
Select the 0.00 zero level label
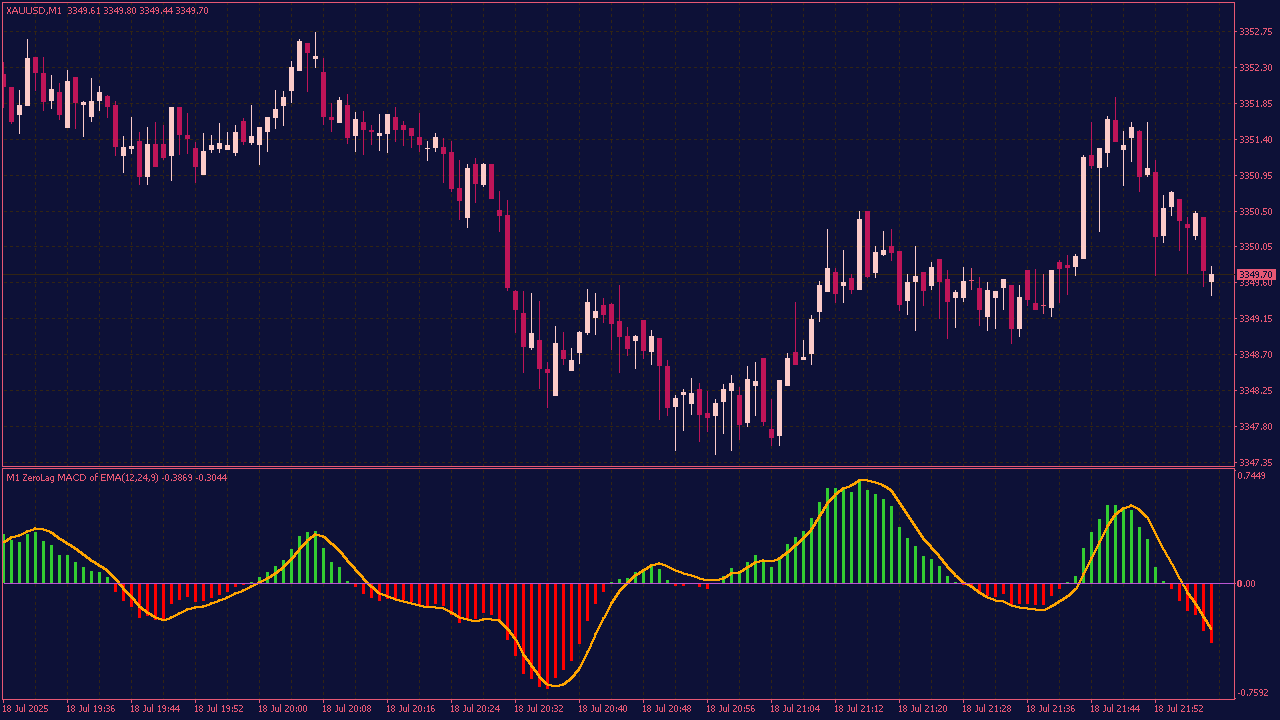[1247, 584]
